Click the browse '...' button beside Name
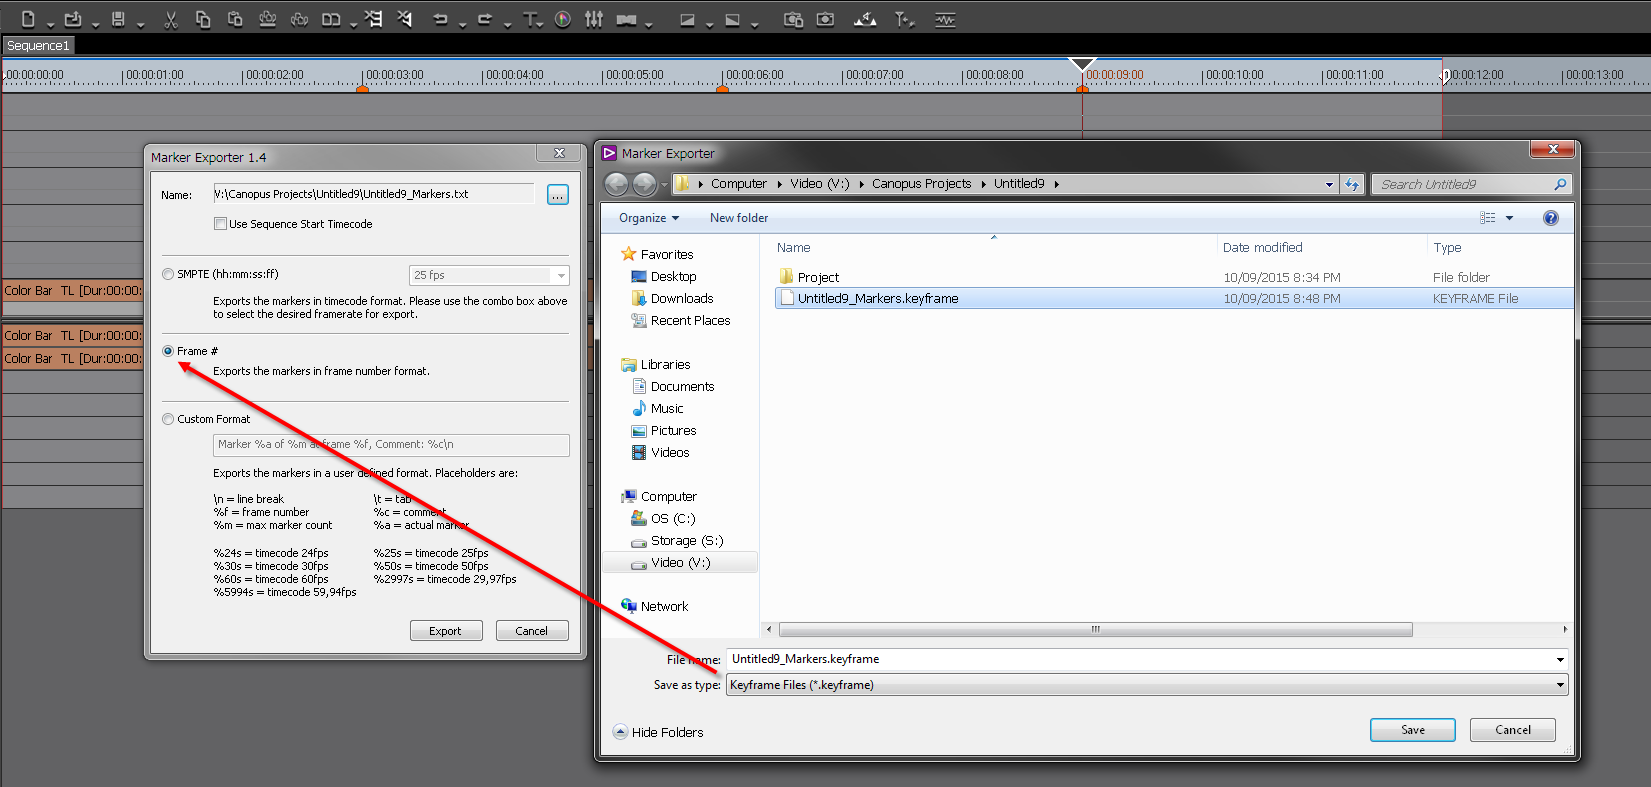Viewport: 1651px width, 787px height. coord(558,195)
